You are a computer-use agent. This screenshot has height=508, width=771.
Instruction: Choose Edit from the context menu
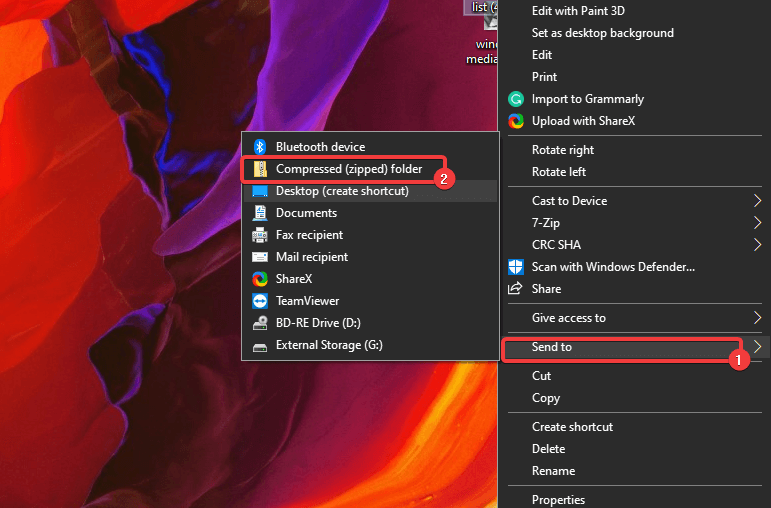coord(635,55)
